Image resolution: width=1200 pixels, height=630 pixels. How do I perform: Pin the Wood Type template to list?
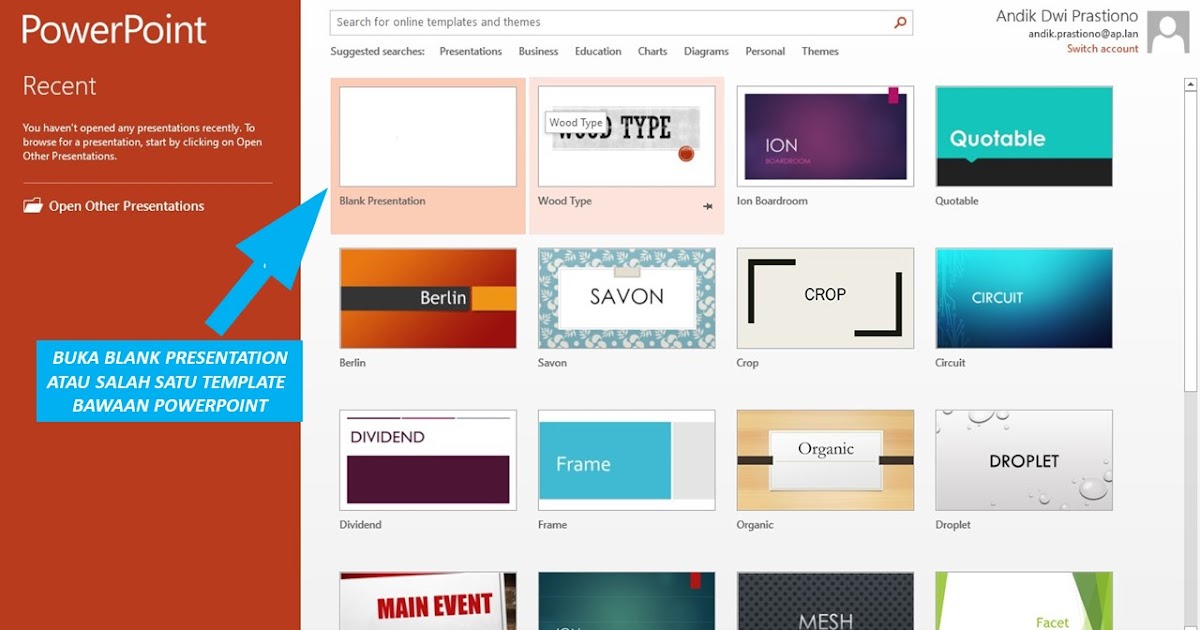click(708, 206)
